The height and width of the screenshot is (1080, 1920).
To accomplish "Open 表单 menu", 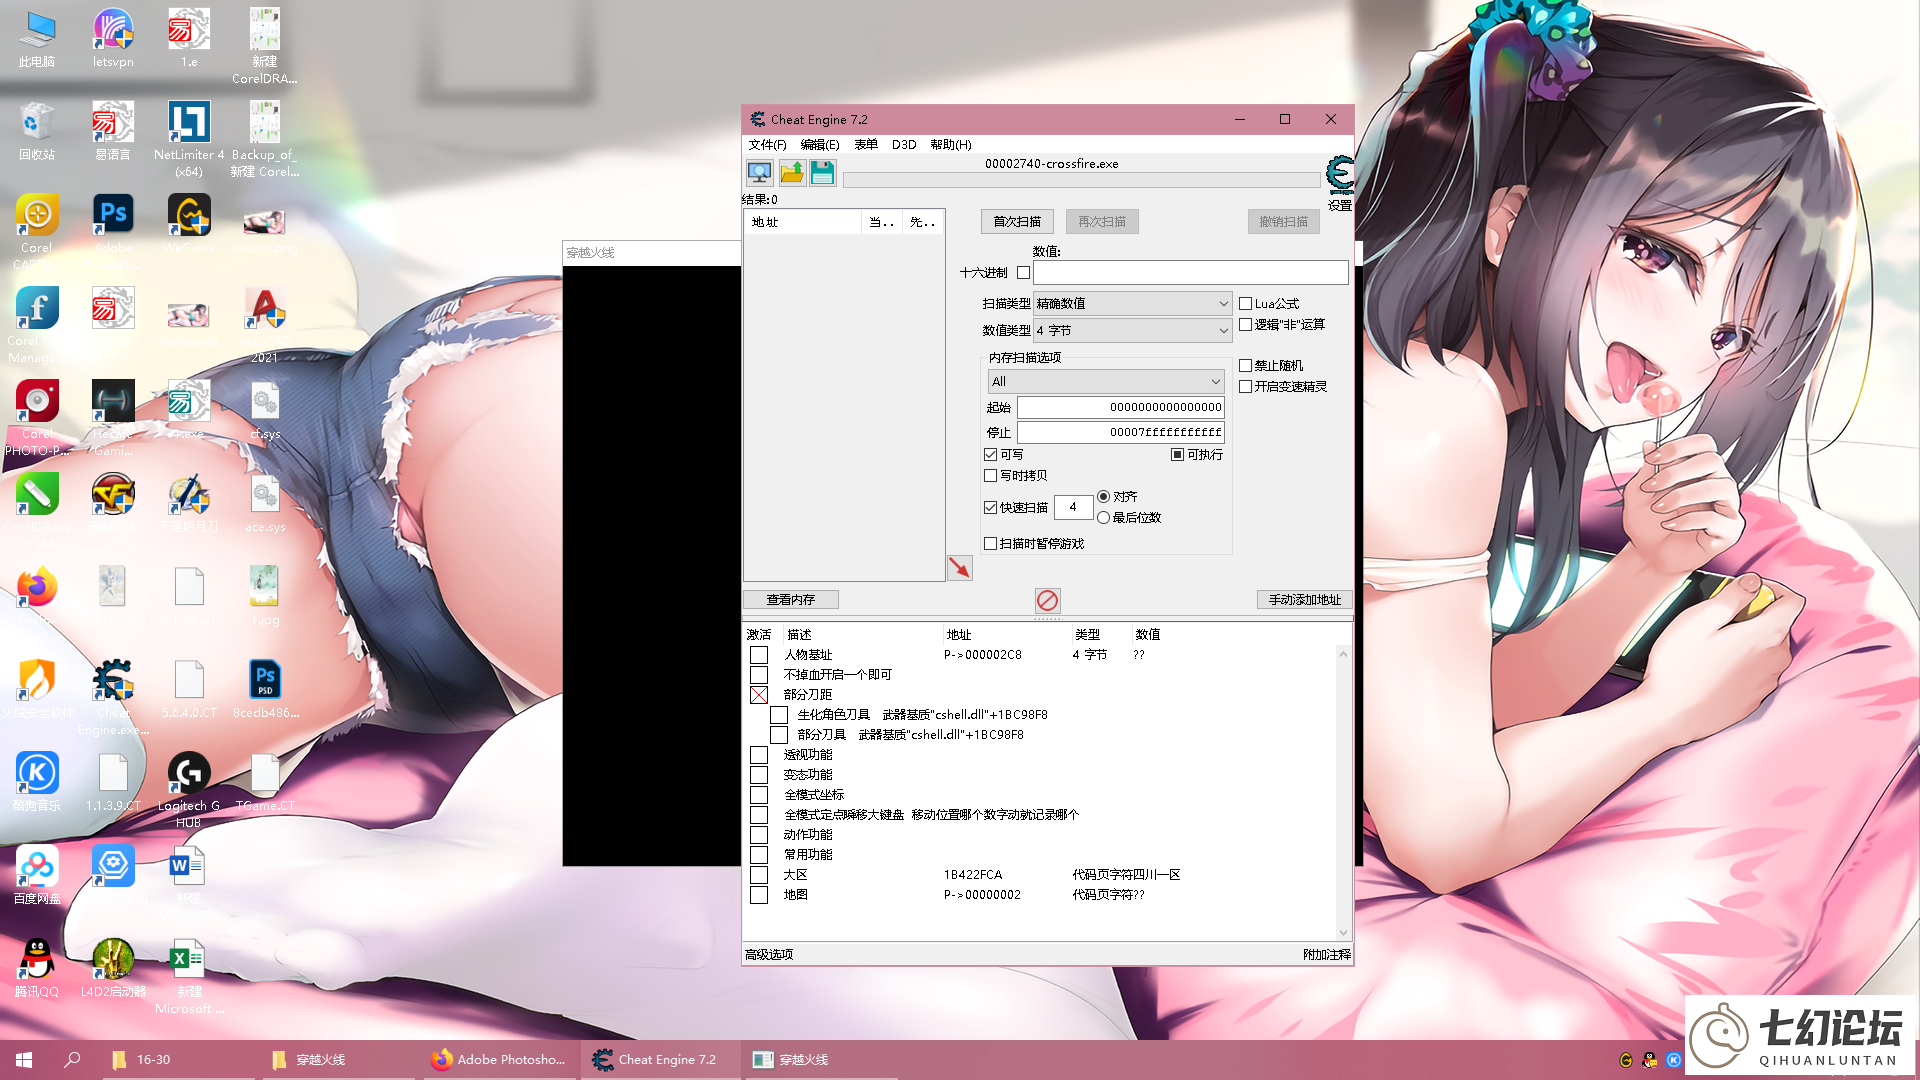I will point(866,144).
